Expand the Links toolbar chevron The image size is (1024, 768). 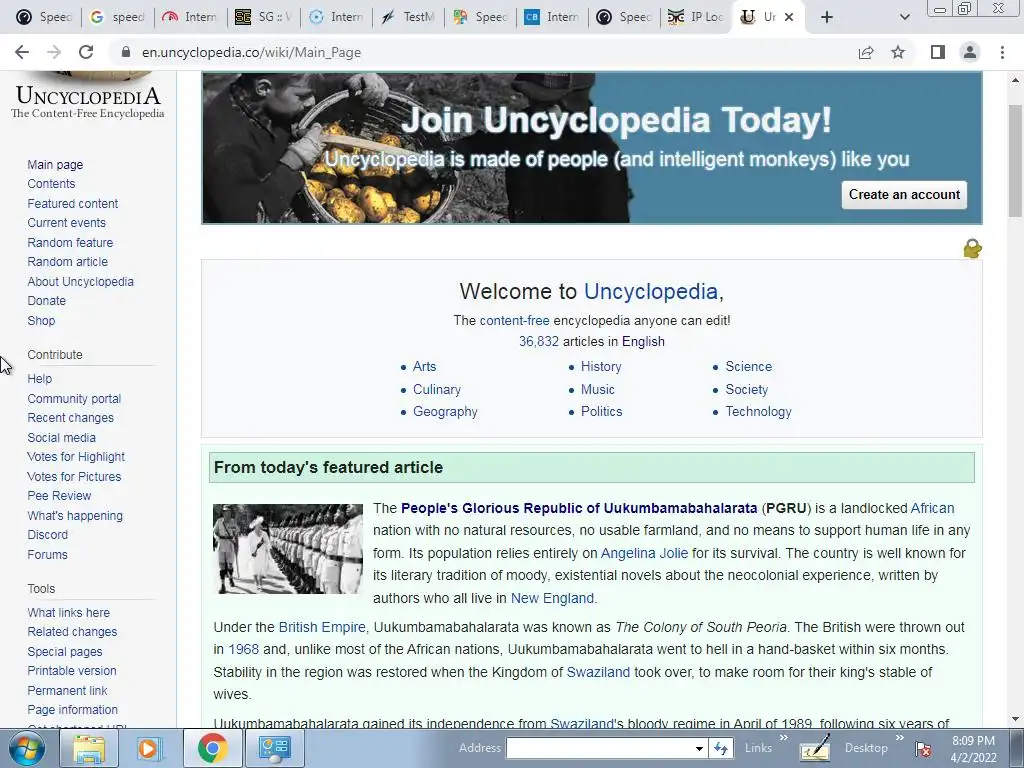point(783,738)
